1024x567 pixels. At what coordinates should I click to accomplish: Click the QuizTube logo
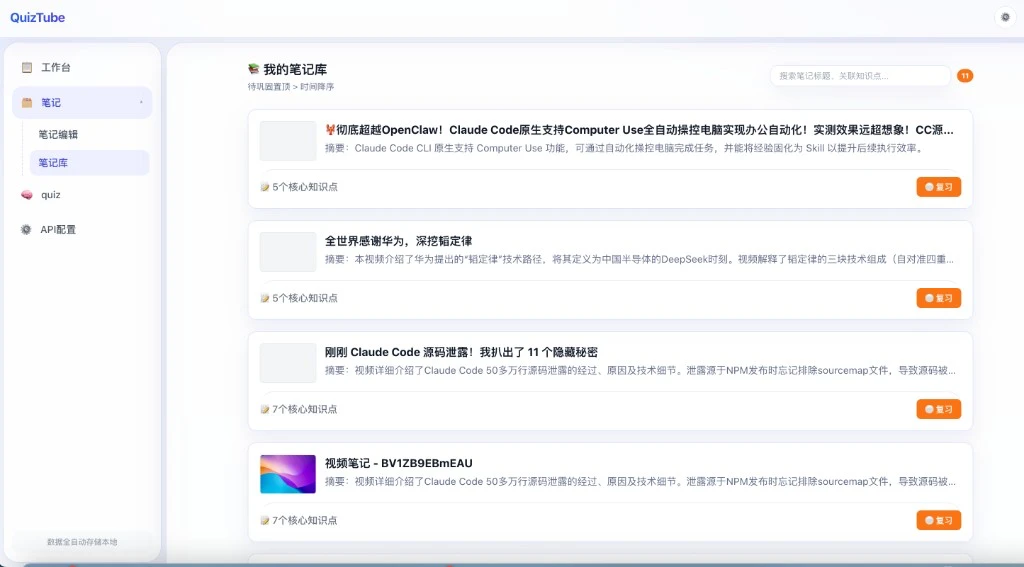37,18
